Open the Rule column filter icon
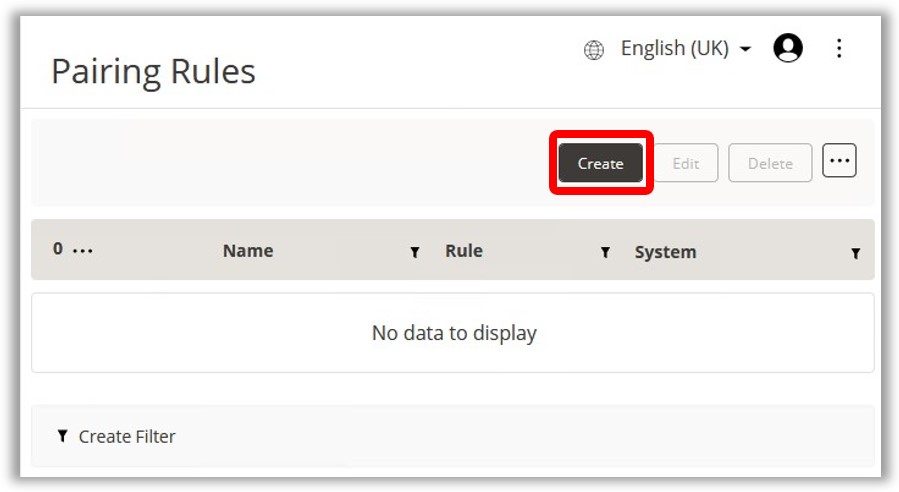The height and width of the screenshot is (492, 899). (605, 253)
